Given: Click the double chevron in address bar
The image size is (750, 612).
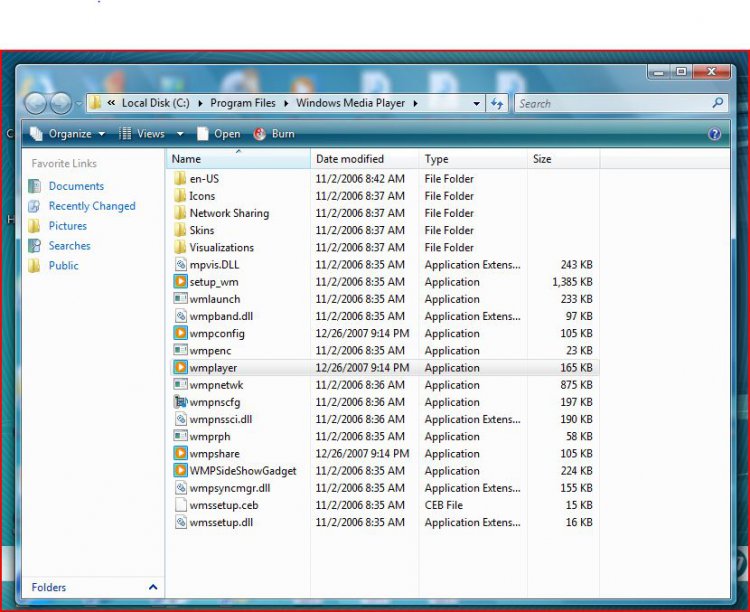Looking at the screenshot, I should tap(111, 103).
